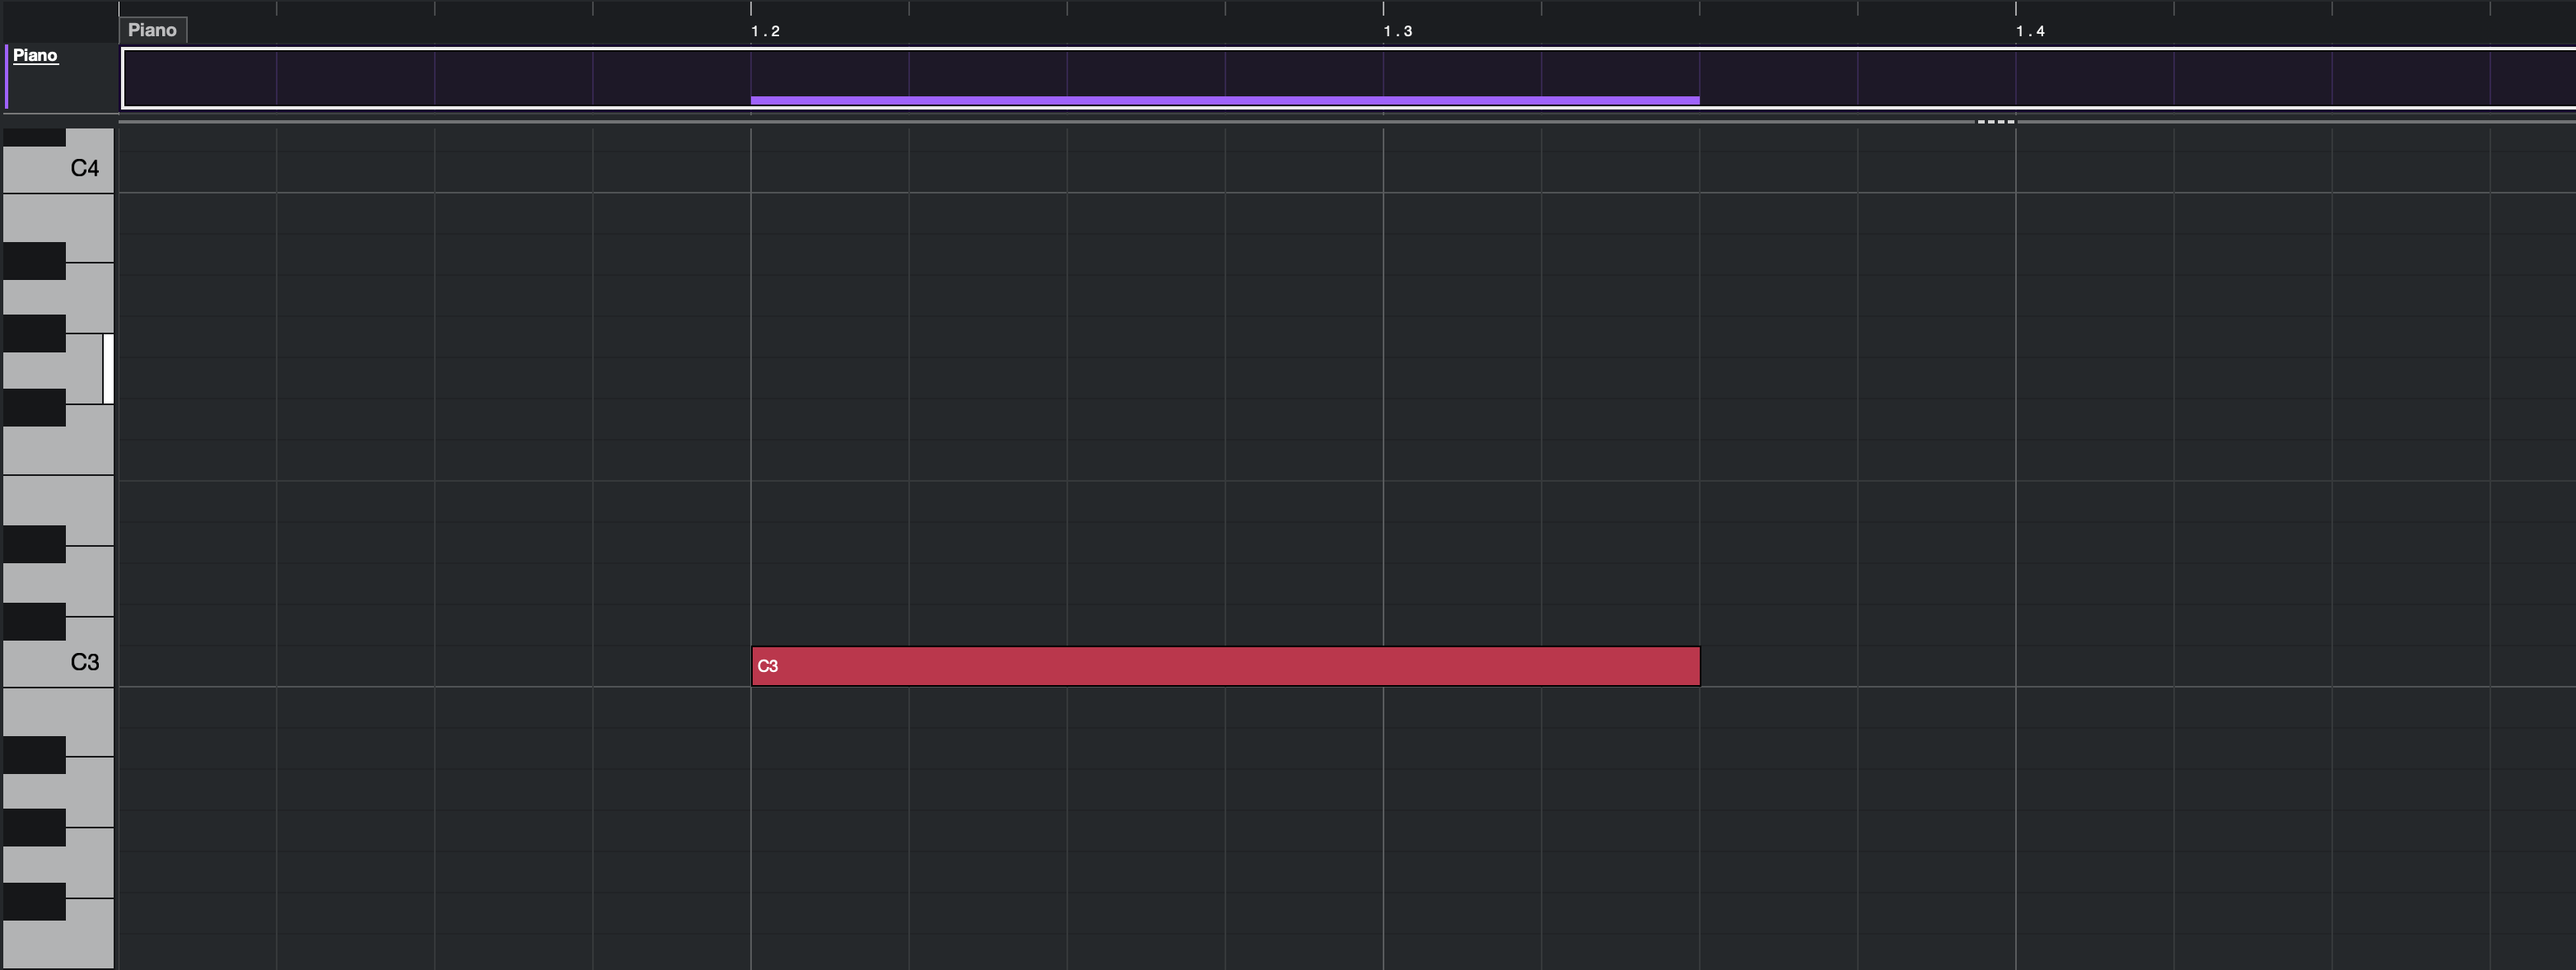This screenshot has width=2576, height=970.
Task: Click the Piano region label in the ruler
Action: 153,30
